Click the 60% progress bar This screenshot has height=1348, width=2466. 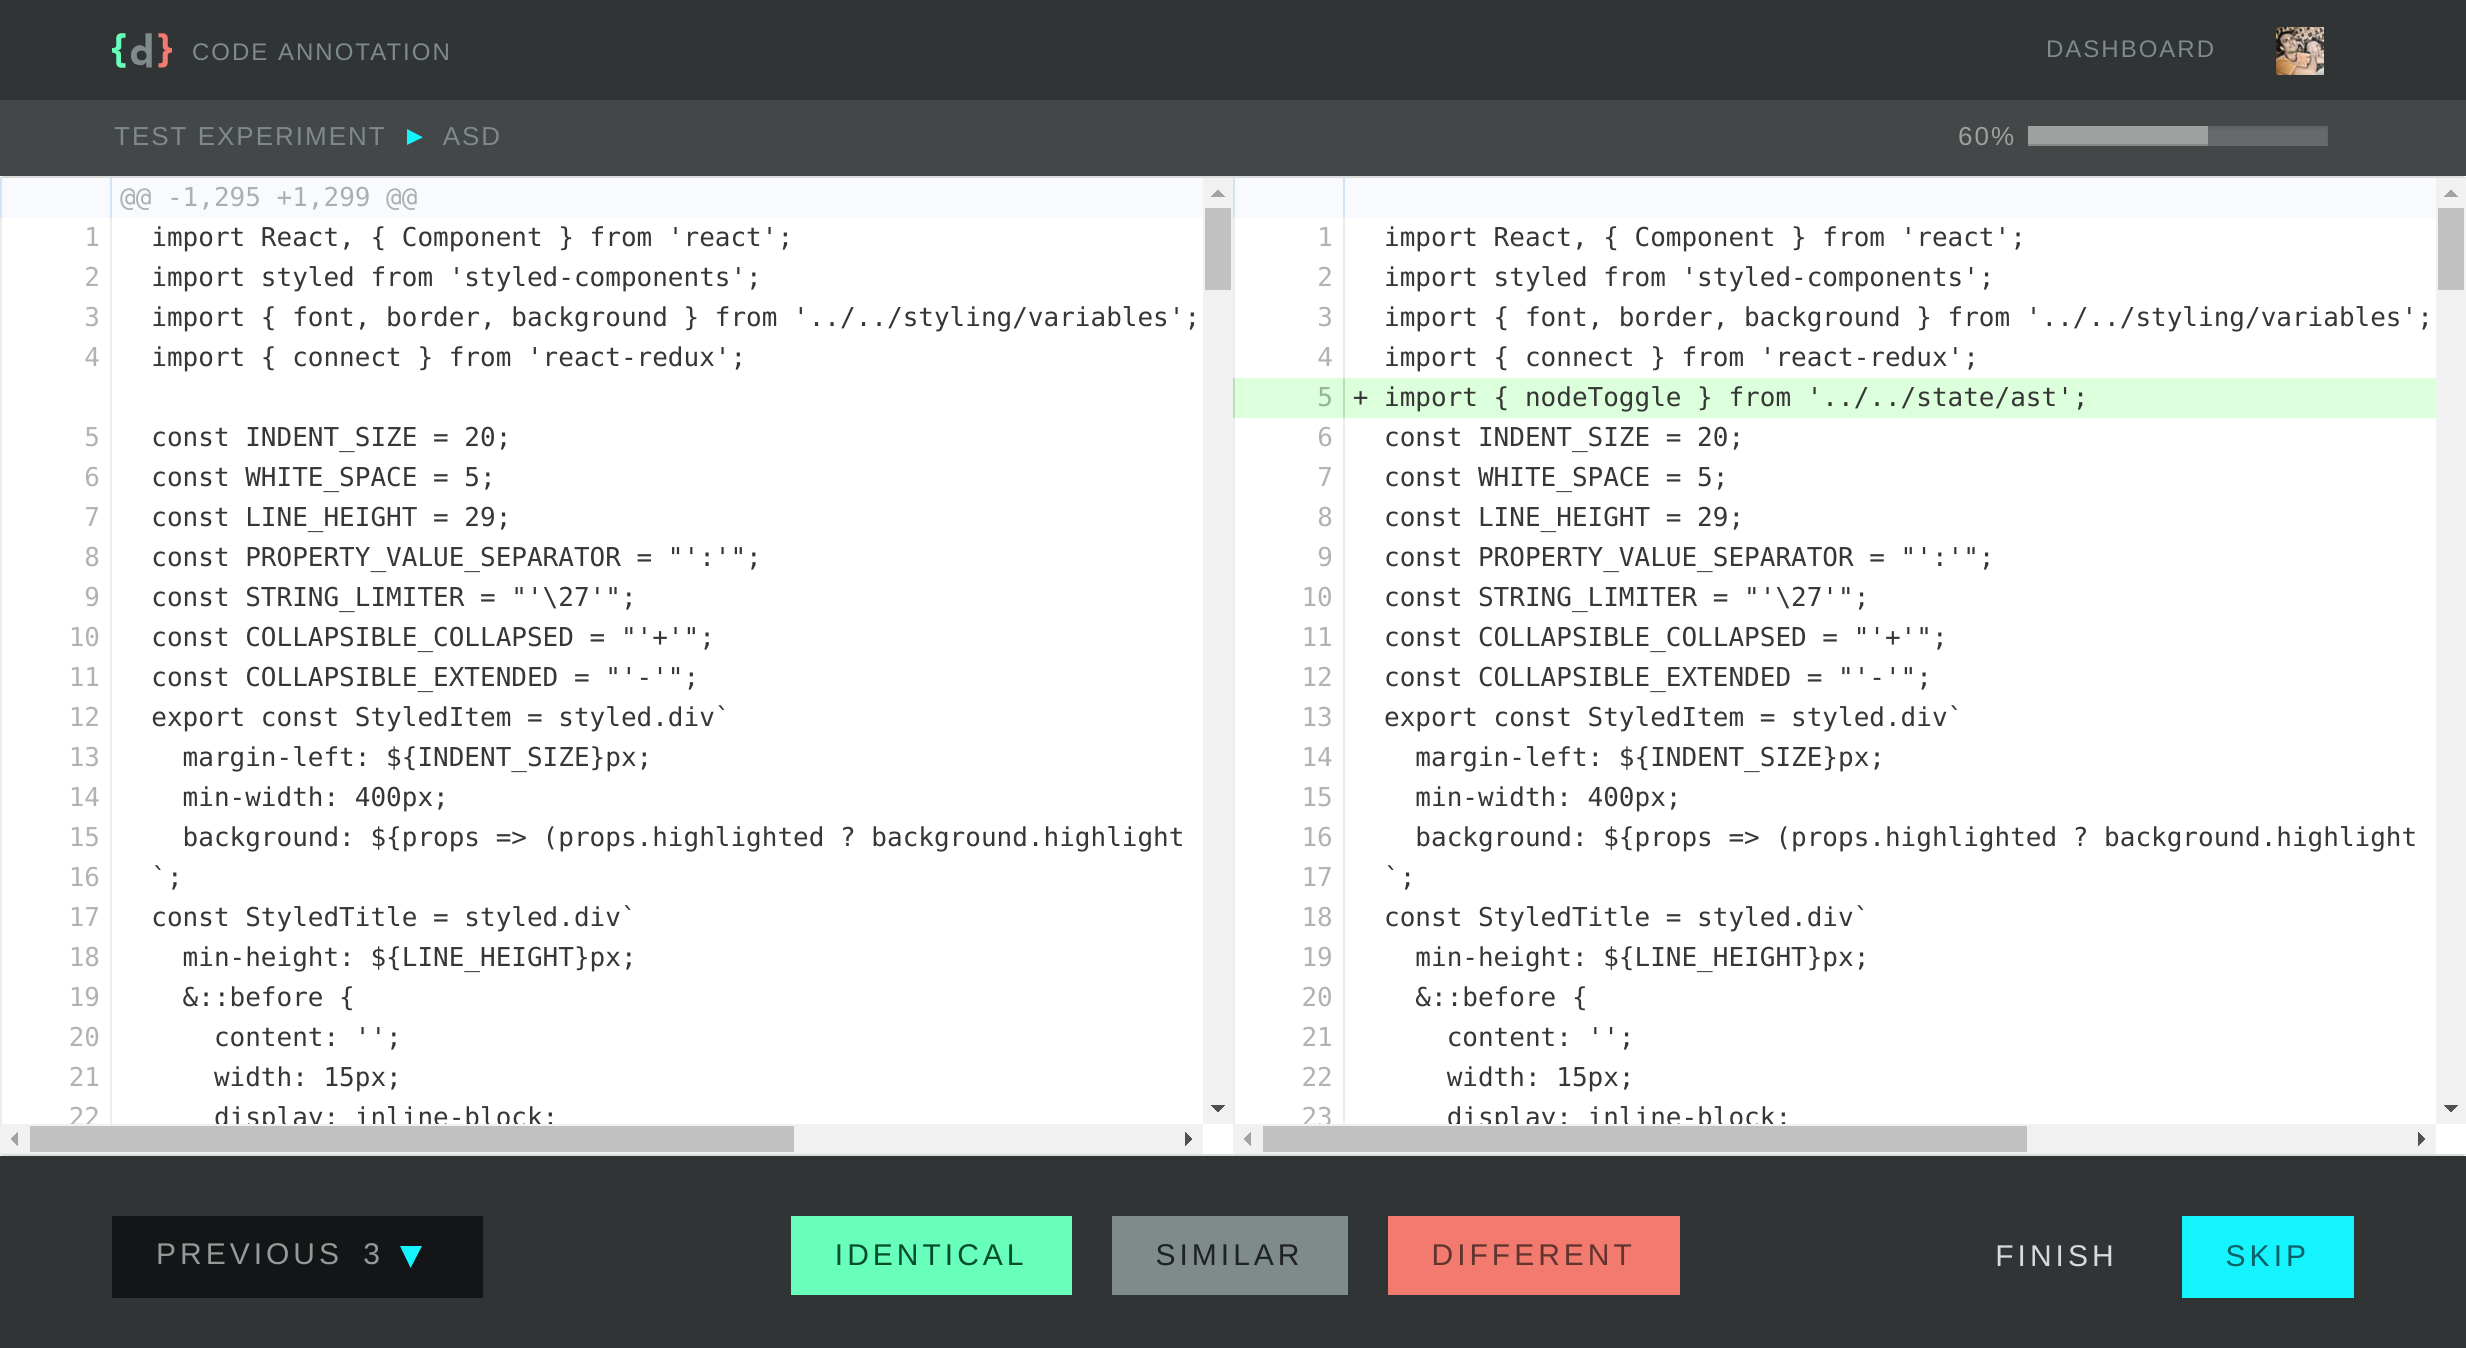(2176, 137)
